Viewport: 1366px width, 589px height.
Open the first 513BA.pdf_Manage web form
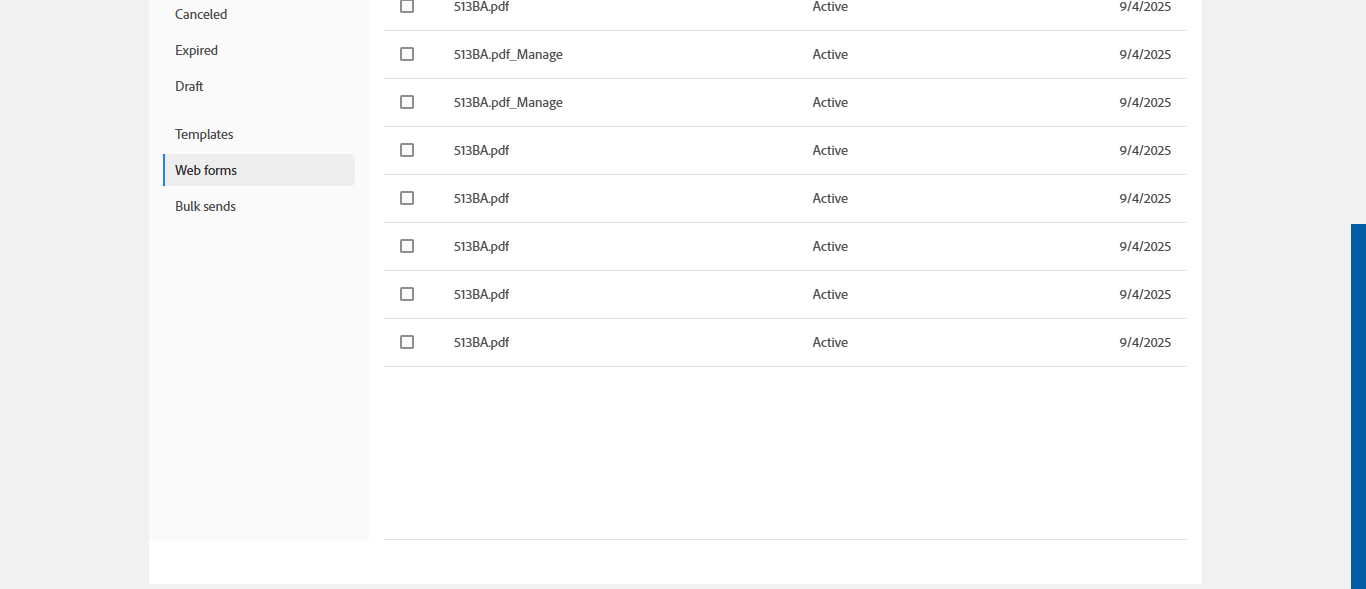(508, 54)
